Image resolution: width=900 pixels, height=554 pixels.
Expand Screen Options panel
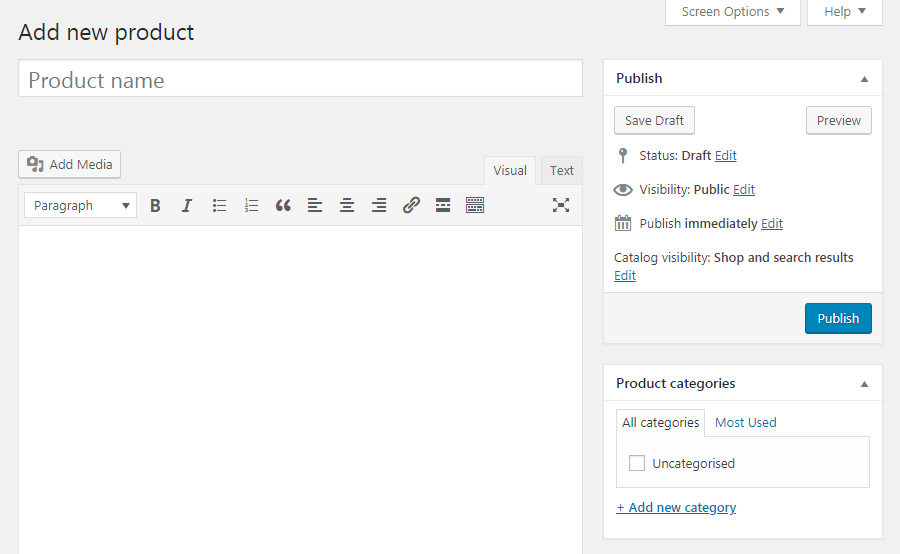click(733, 12)
